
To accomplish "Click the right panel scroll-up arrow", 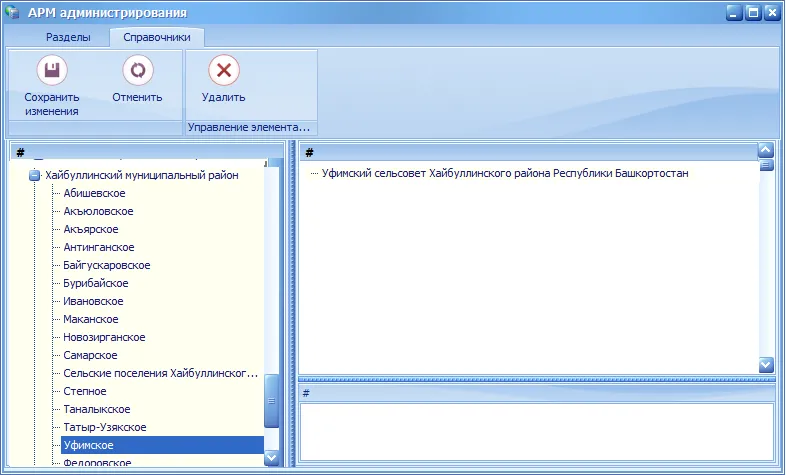I will (x=766, y=150).
